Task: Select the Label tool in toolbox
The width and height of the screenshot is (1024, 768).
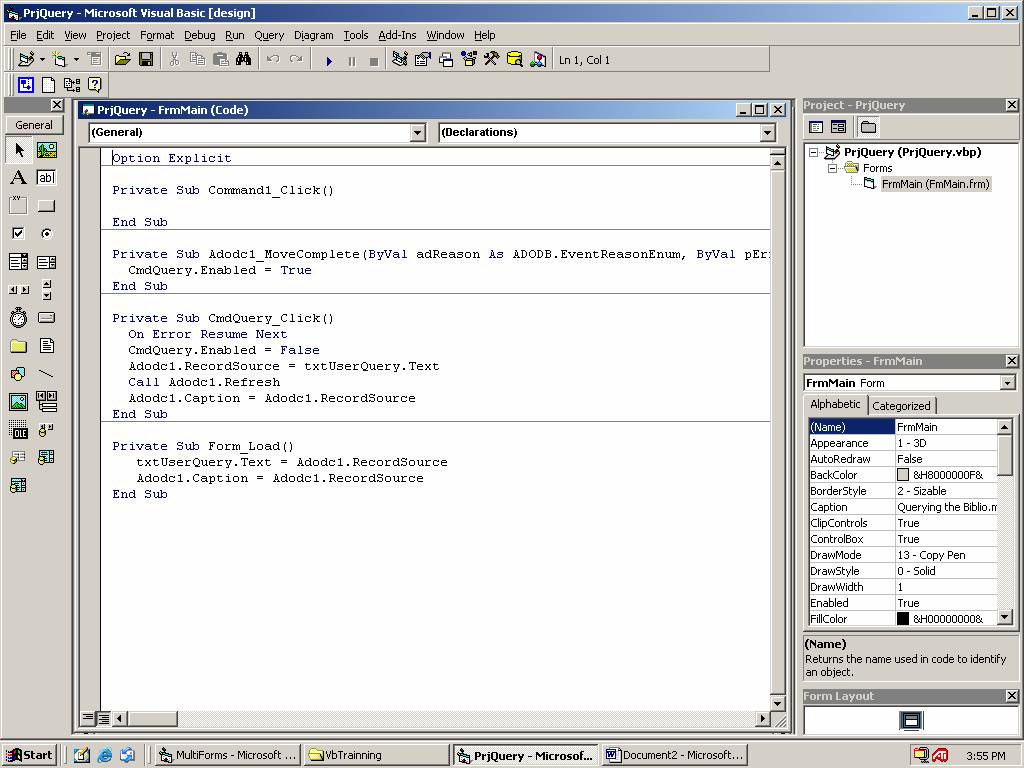Action: click(18, 178)
